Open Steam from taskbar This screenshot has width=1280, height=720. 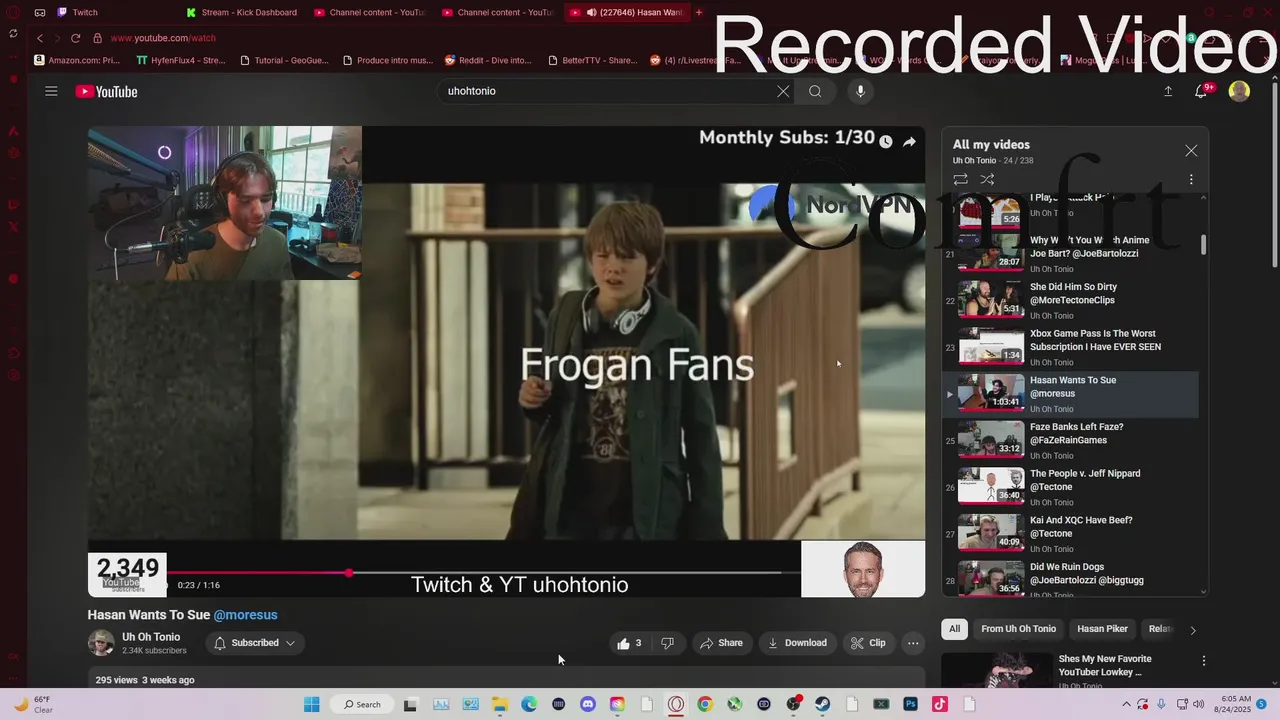(x=823, y=704)
